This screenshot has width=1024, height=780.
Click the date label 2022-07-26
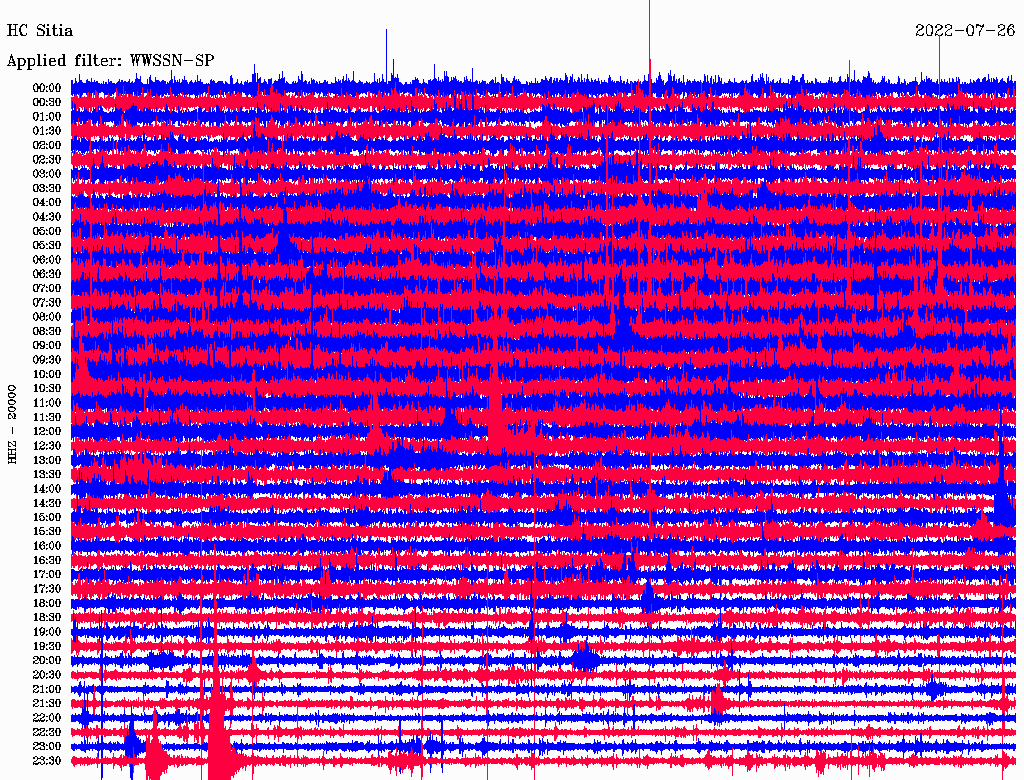965,31
